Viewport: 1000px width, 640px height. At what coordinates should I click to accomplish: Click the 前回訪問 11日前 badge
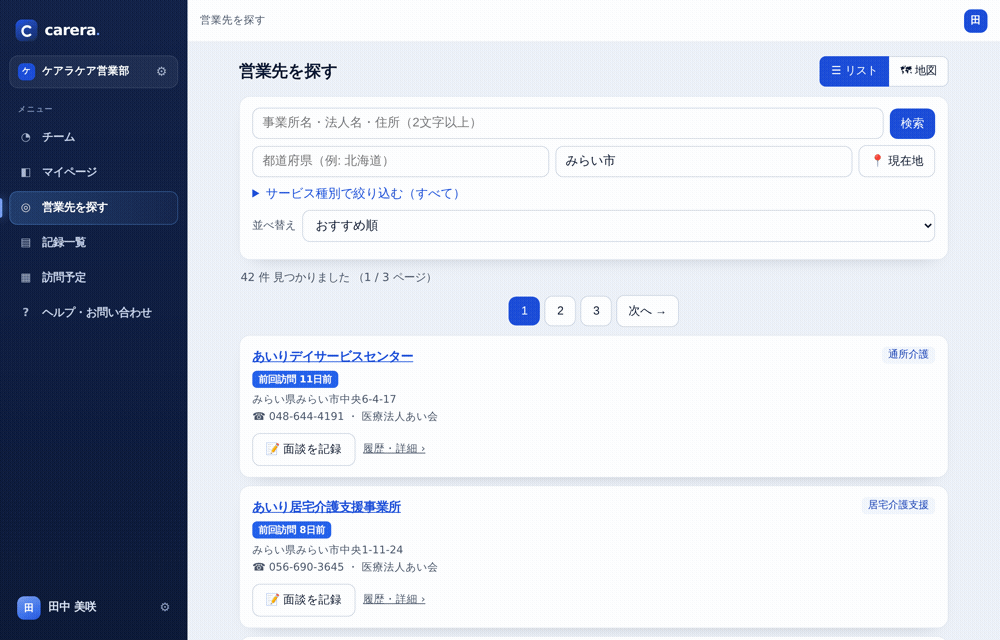[x=295, y=379]
